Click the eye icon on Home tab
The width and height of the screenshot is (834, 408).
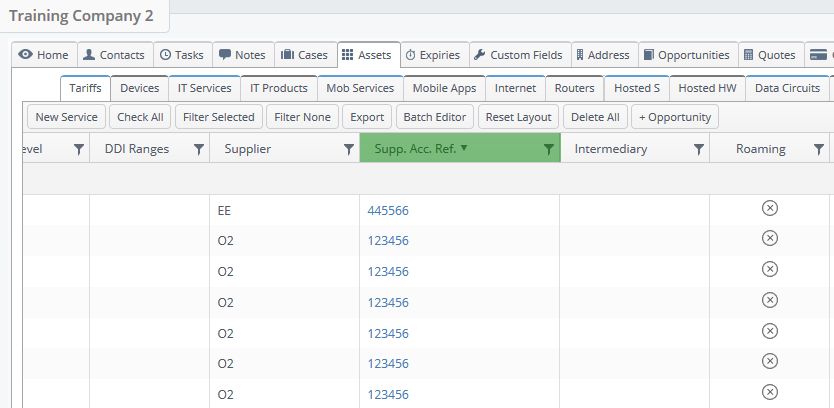click(25, 55)
